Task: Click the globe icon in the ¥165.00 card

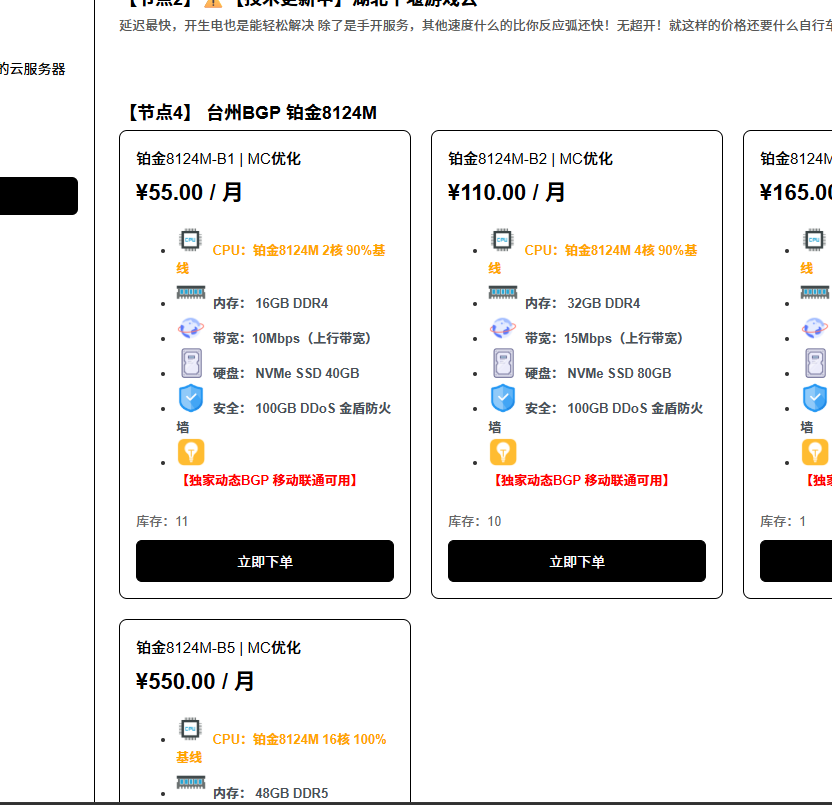Action: 814,328
